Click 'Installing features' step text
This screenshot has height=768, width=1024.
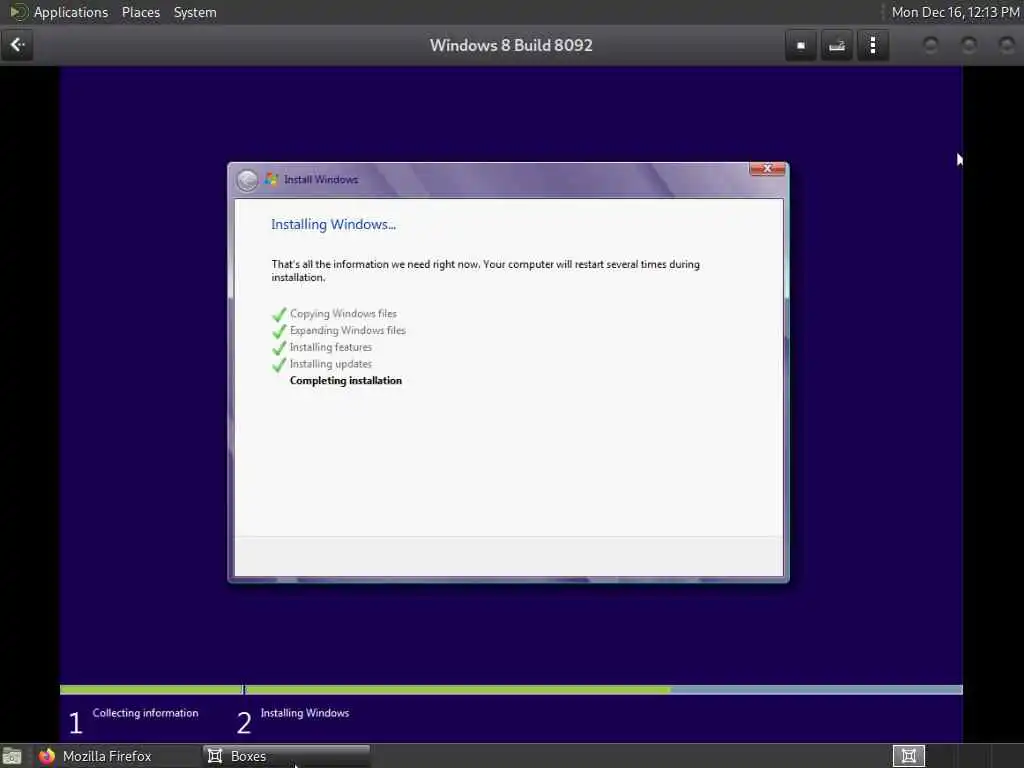(330, 347)
